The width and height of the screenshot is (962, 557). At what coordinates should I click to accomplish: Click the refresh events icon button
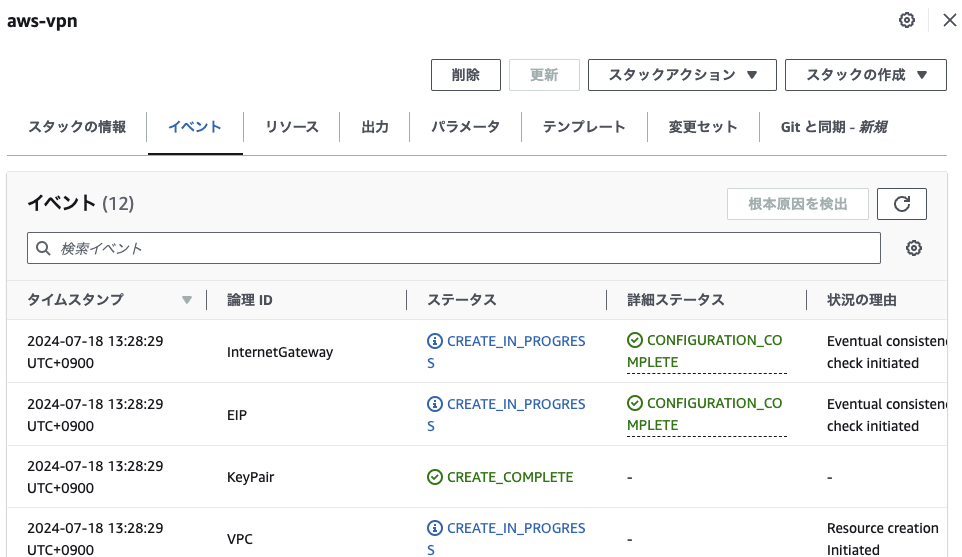902,204
